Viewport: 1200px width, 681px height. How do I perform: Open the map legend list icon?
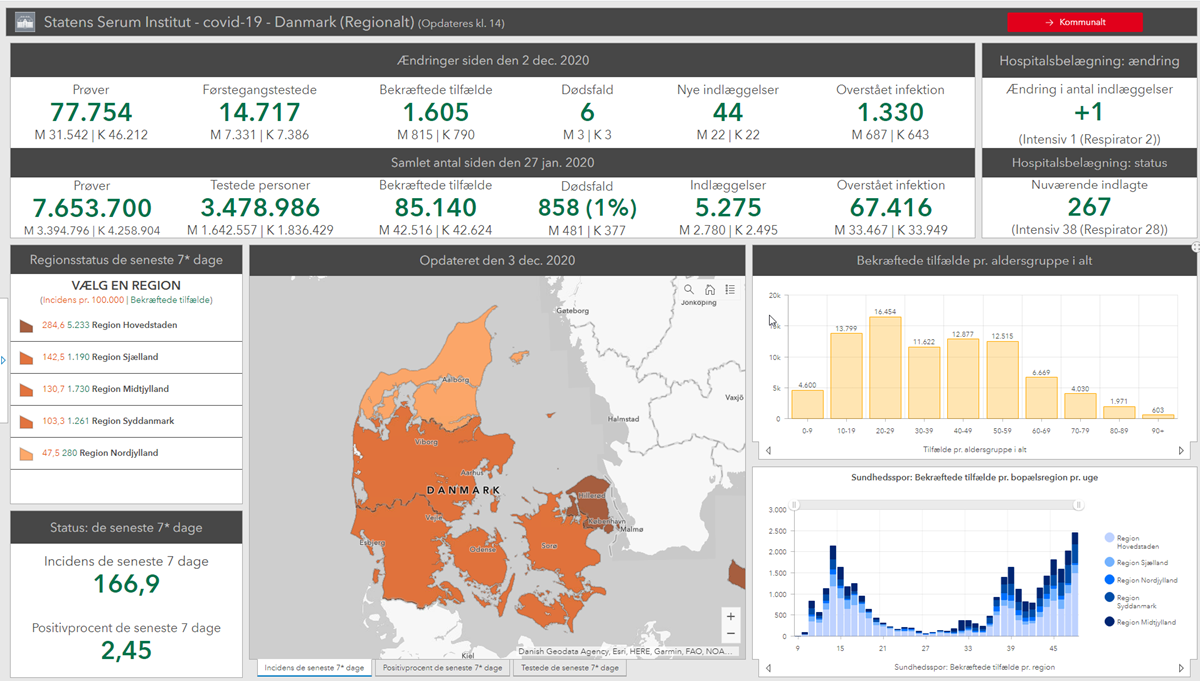tap(730, 289)
